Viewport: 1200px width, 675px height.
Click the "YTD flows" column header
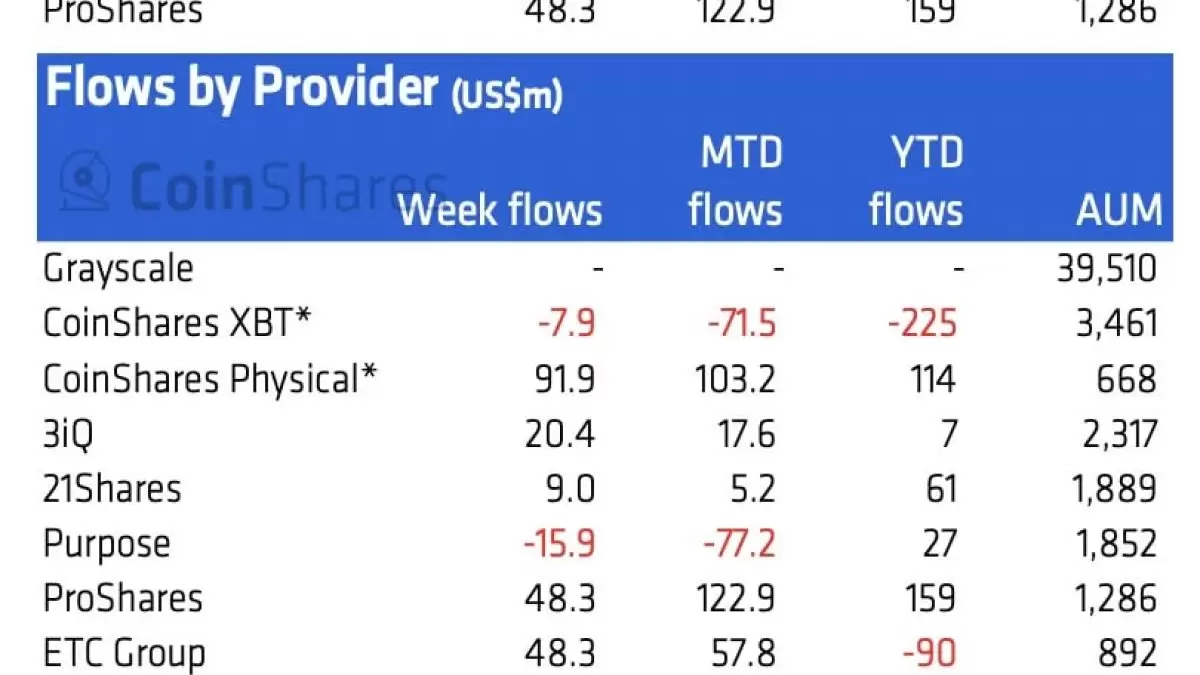915,182
